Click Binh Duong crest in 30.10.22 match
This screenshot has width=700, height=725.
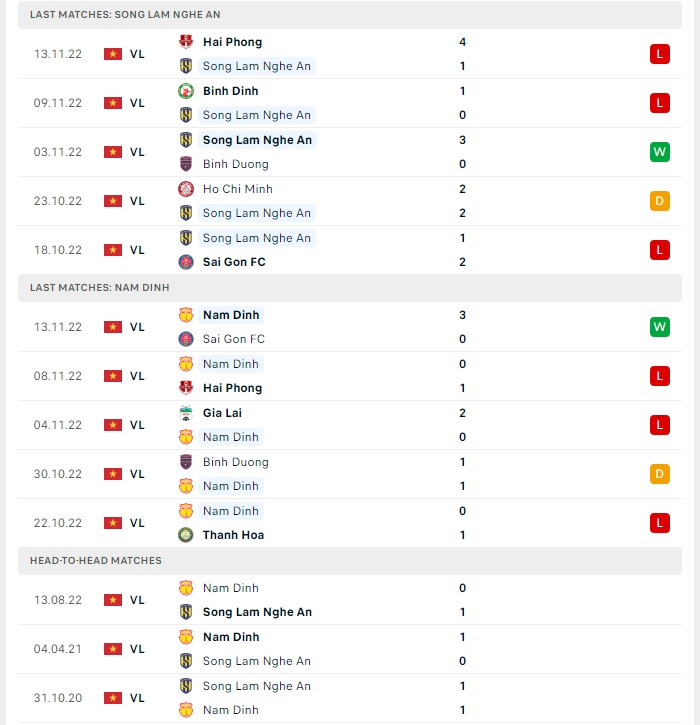pos(186,462)
